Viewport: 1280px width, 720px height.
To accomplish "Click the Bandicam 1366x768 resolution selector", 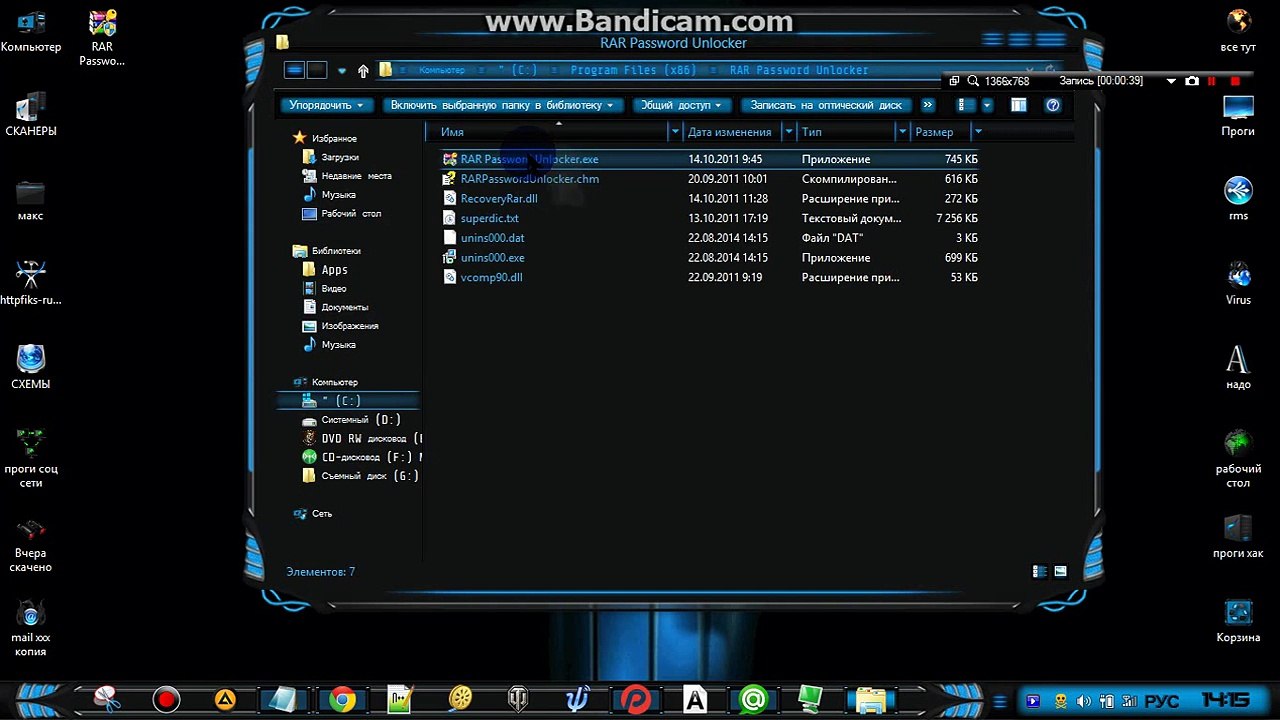I will [1006, 81].
